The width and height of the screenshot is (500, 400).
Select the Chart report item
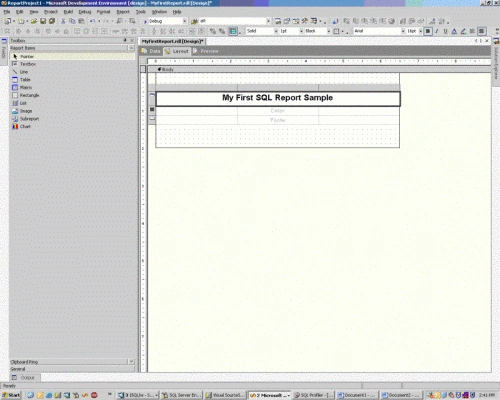click(x=72, y=126)
